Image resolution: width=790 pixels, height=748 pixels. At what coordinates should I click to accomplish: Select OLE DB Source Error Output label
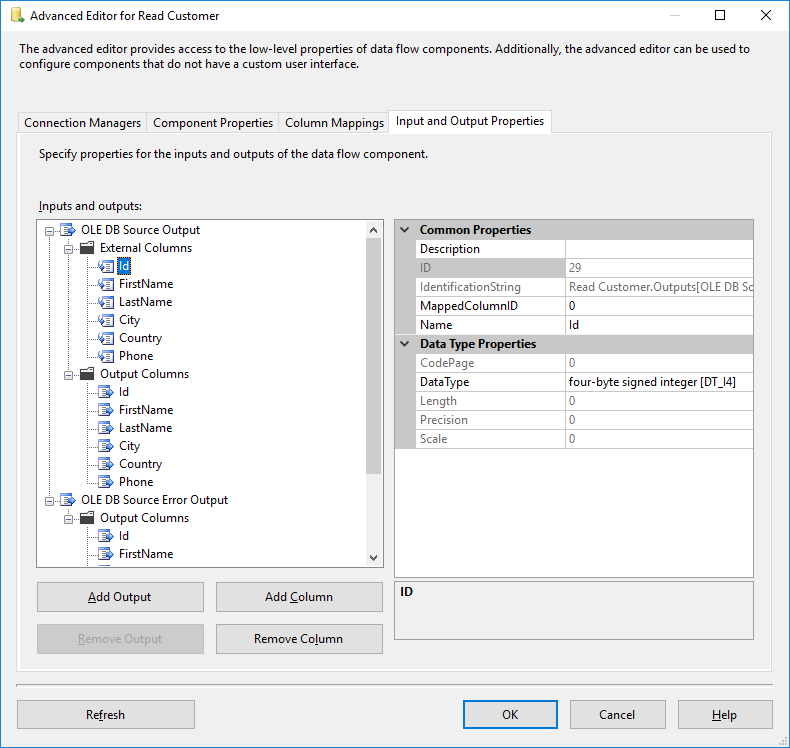[154, 500]
